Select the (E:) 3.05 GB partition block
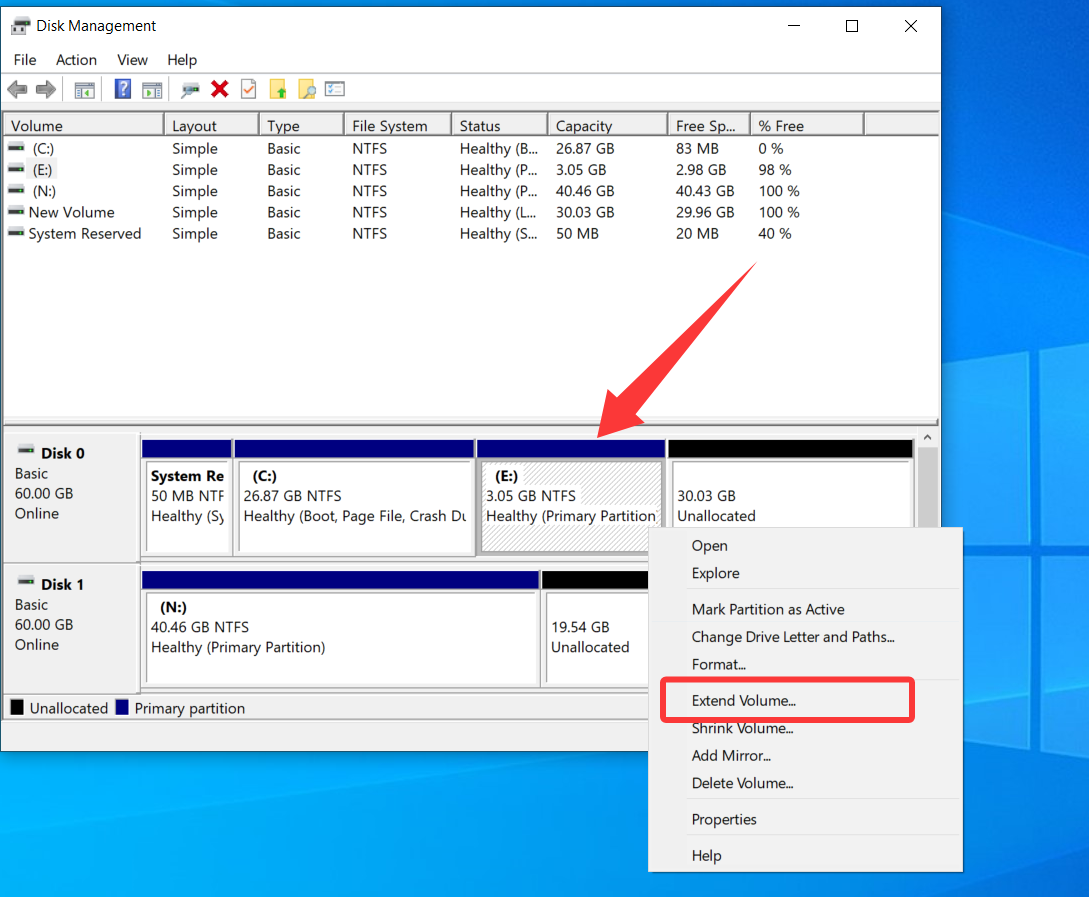Viewport: 1089px width, 897px height. (x=571, y=496)
